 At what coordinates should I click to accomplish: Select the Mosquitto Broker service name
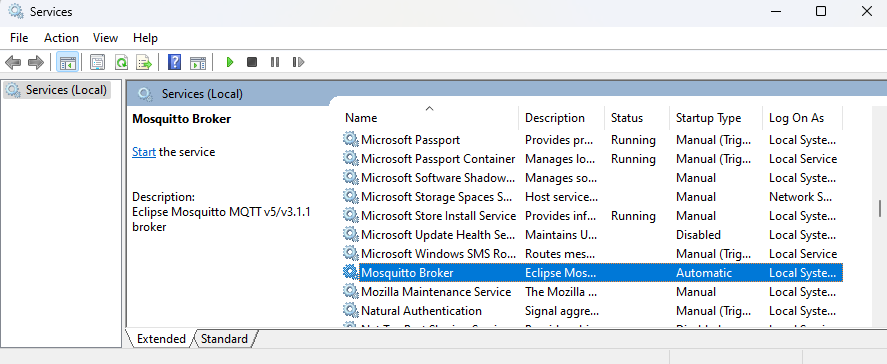407,273
